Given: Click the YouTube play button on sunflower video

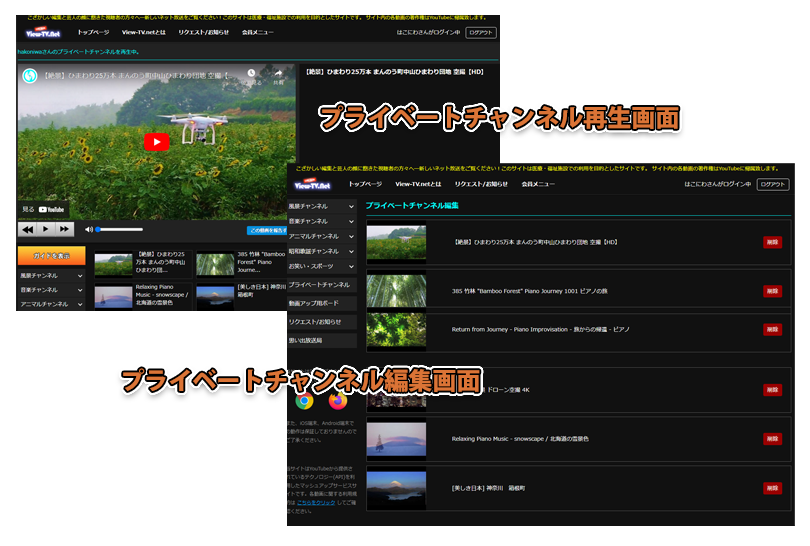Looking at the screenshot, I should [x=157, y=142].
